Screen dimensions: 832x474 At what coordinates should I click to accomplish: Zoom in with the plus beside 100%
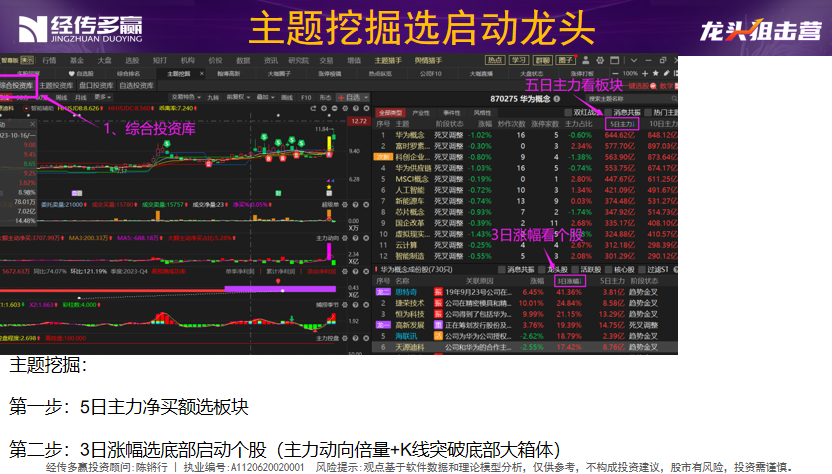click(645, 73)
